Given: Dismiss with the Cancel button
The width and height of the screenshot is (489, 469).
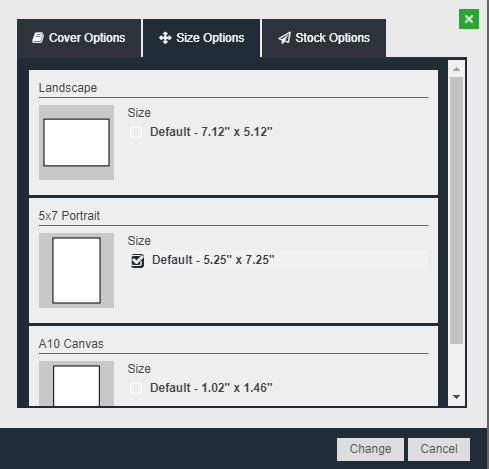Looking at the screenshot, I should pos(439,449).
